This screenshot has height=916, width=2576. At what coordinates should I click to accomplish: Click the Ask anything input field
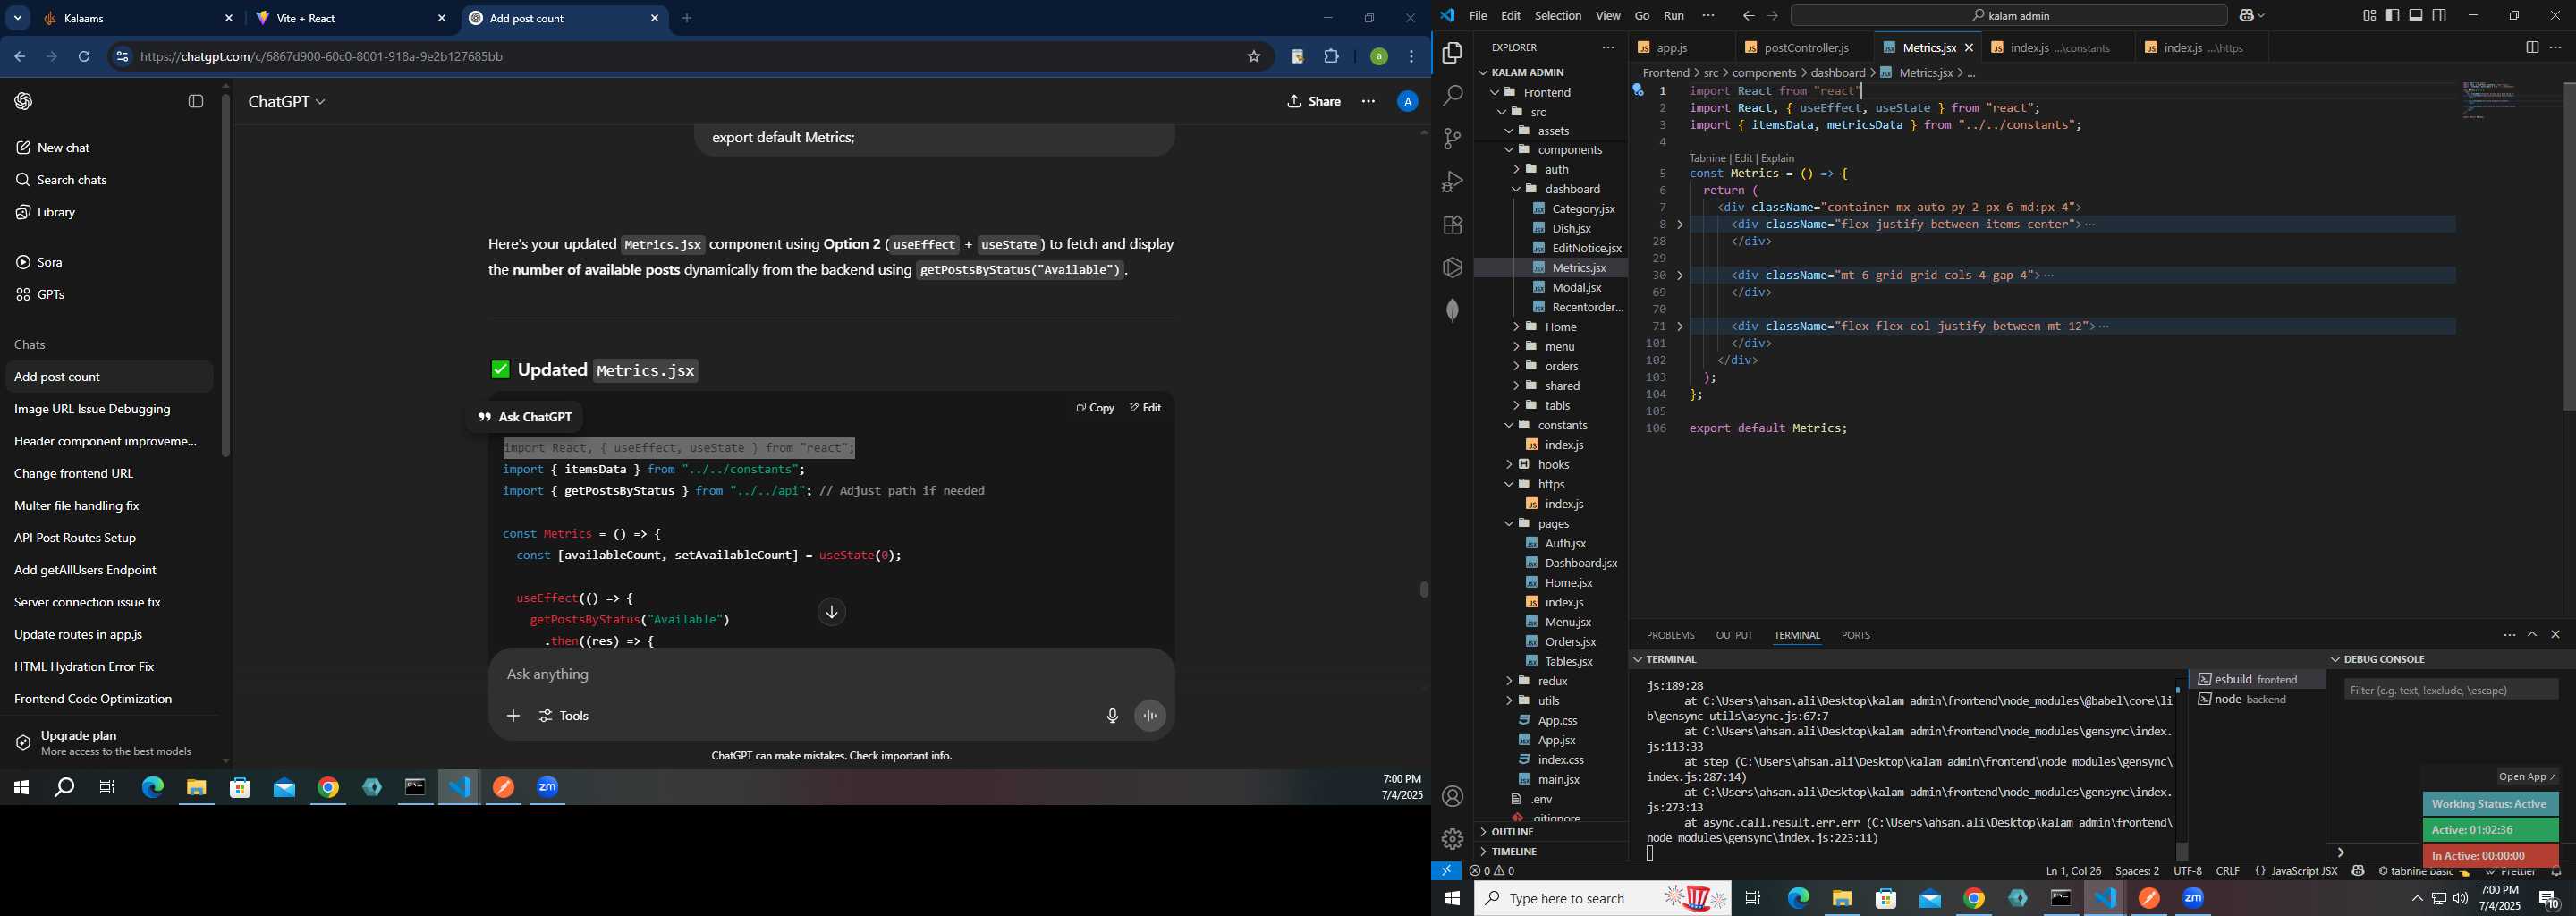point(830,675)
